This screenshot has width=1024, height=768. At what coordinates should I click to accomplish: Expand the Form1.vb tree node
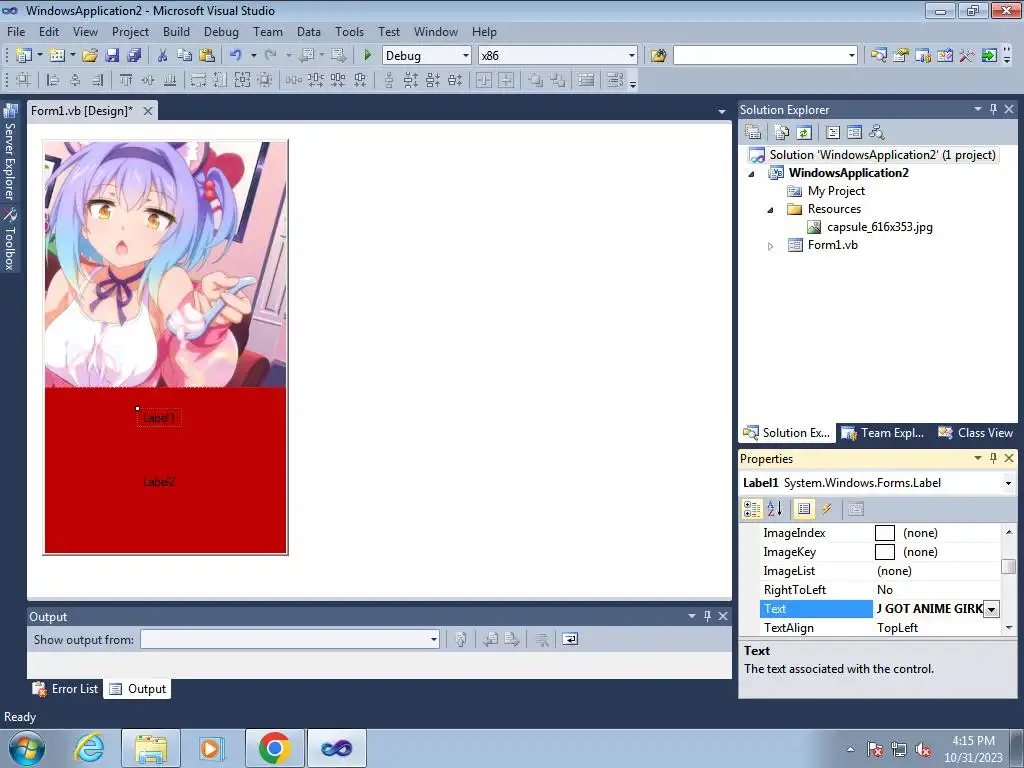tap(770, 246)
